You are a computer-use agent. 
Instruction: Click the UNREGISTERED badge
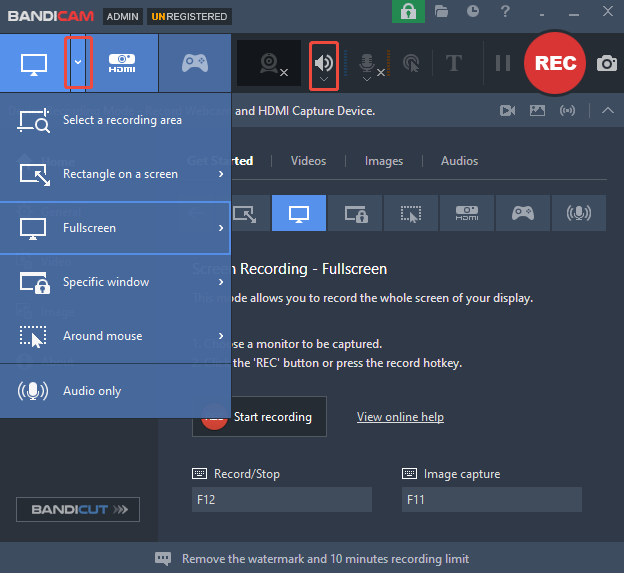189,17
